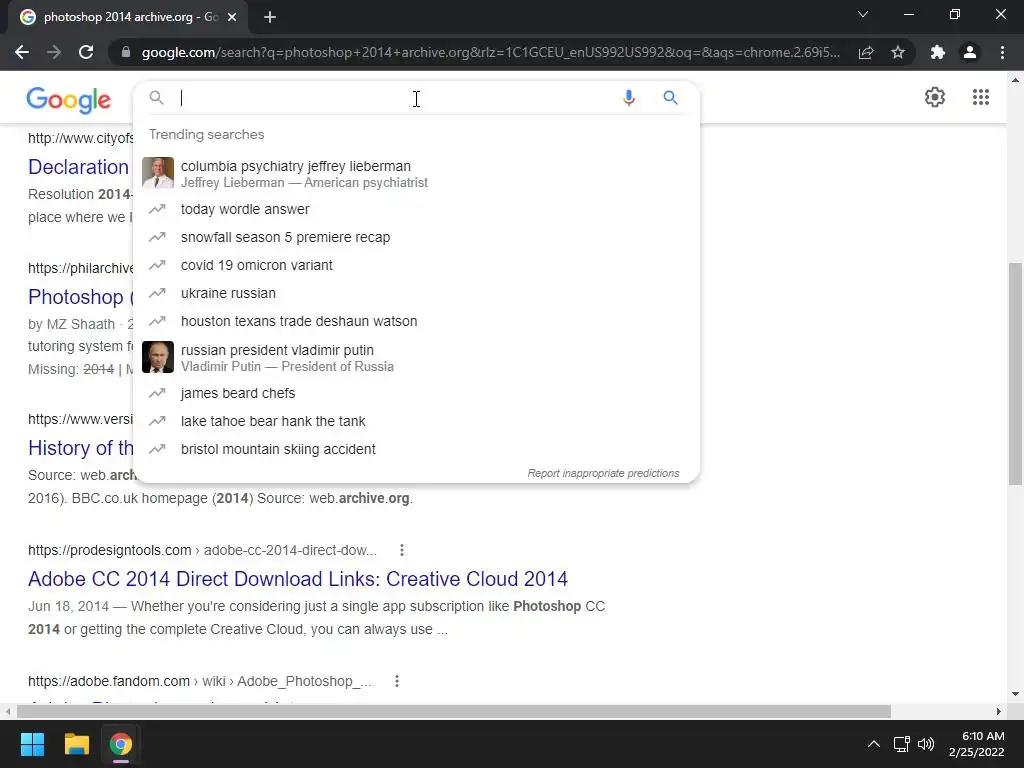Open a new tab with the plus icon
The image size is (1024, 768).
point(270,17)
